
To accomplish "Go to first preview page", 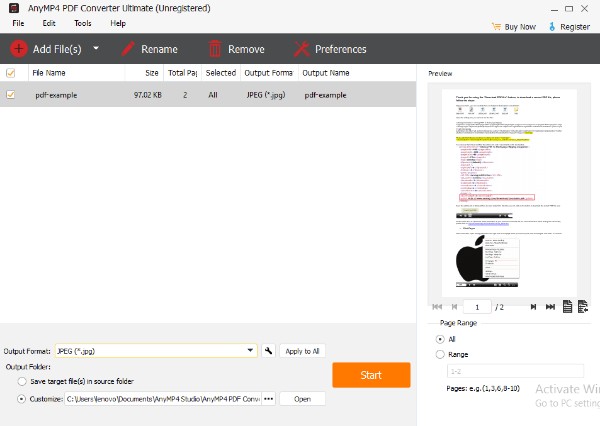I will (437, 307).
